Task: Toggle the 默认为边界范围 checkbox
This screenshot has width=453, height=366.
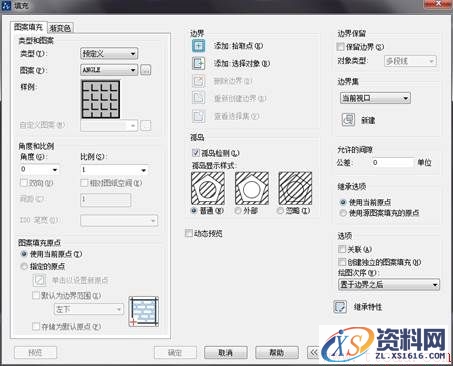Action: [36, 295]
